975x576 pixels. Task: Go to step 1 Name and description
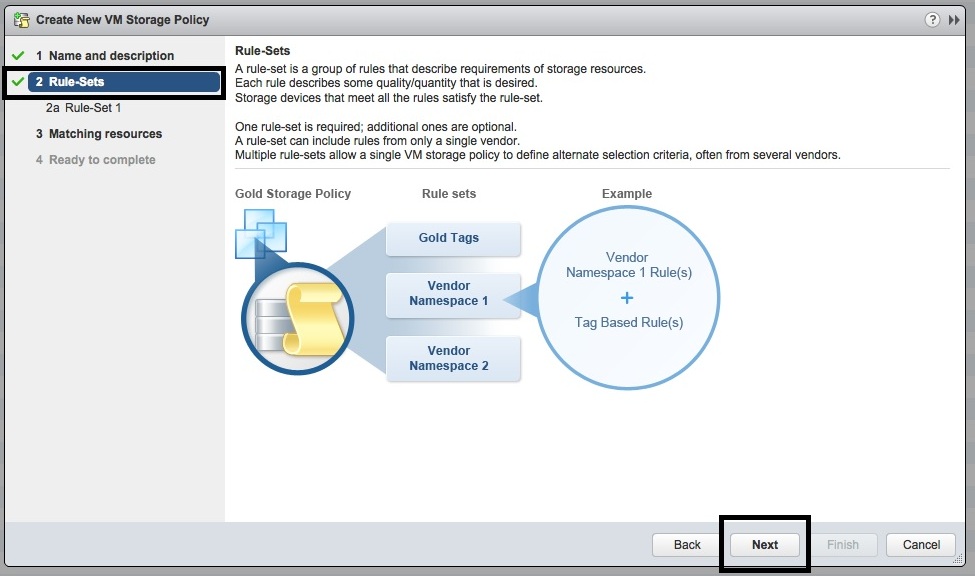coord(111,56)
